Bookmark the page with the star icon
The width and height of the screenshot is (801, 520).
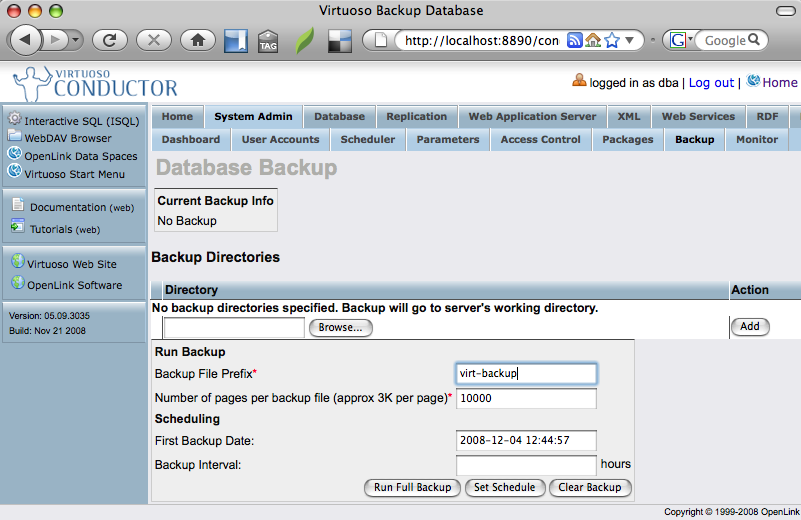[610, 41]
